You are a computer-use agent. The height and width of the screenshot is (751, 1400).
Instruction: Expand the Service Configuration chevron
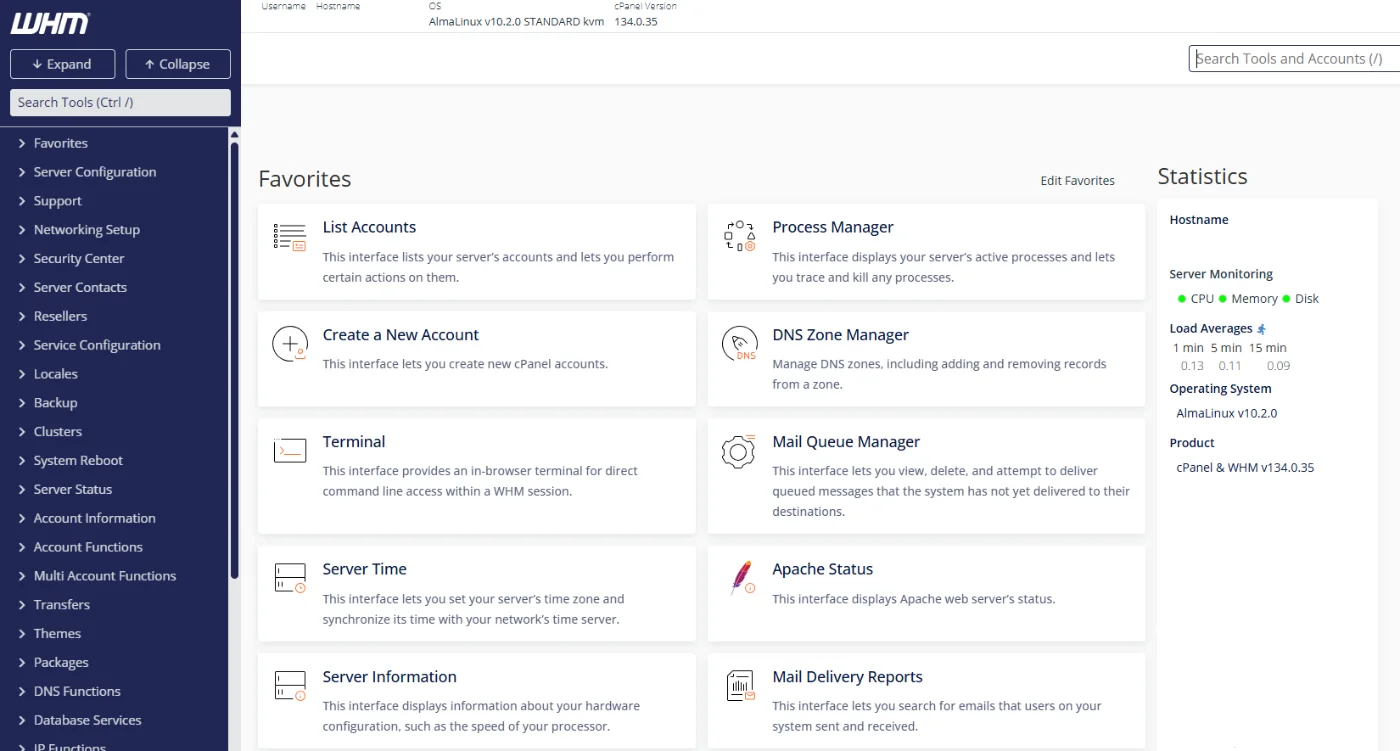point(22,346)
